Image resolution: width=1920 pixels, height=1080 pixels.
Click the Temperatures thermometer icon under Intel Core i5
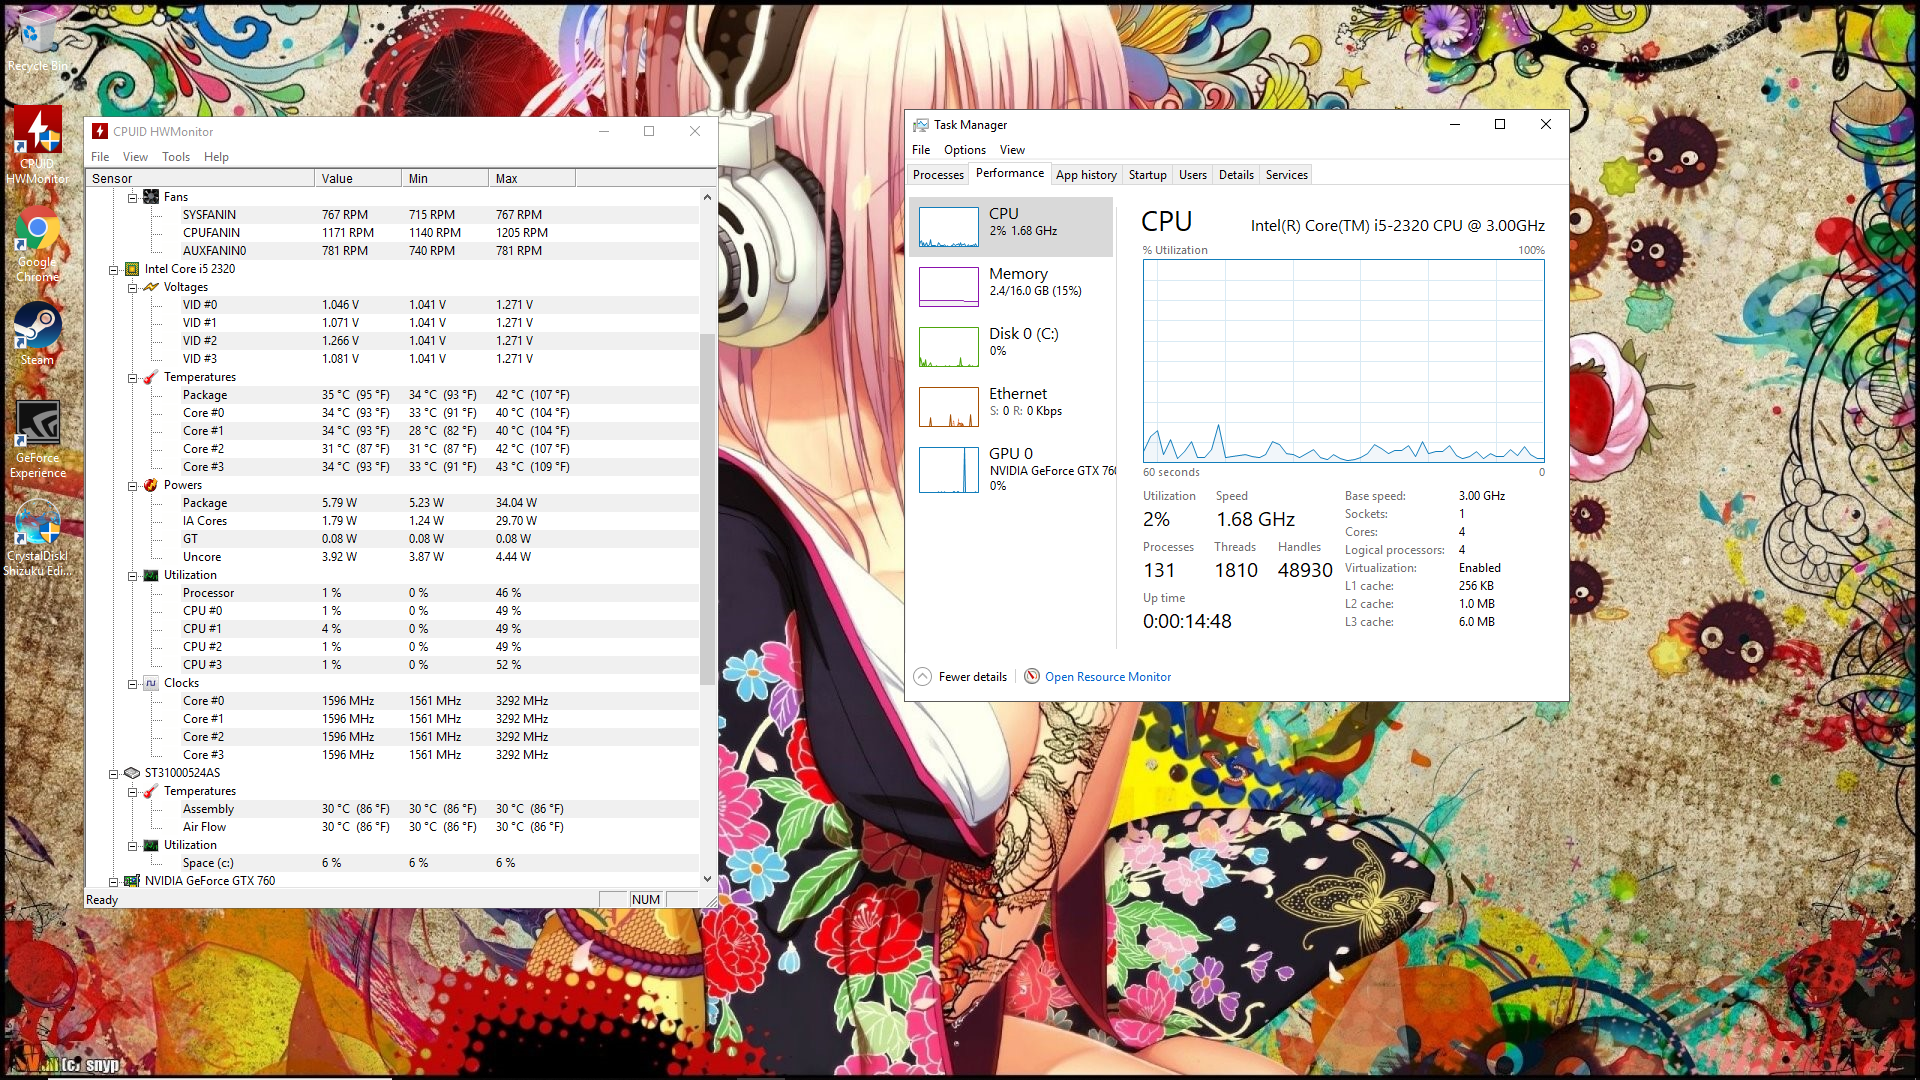(151, 377)
